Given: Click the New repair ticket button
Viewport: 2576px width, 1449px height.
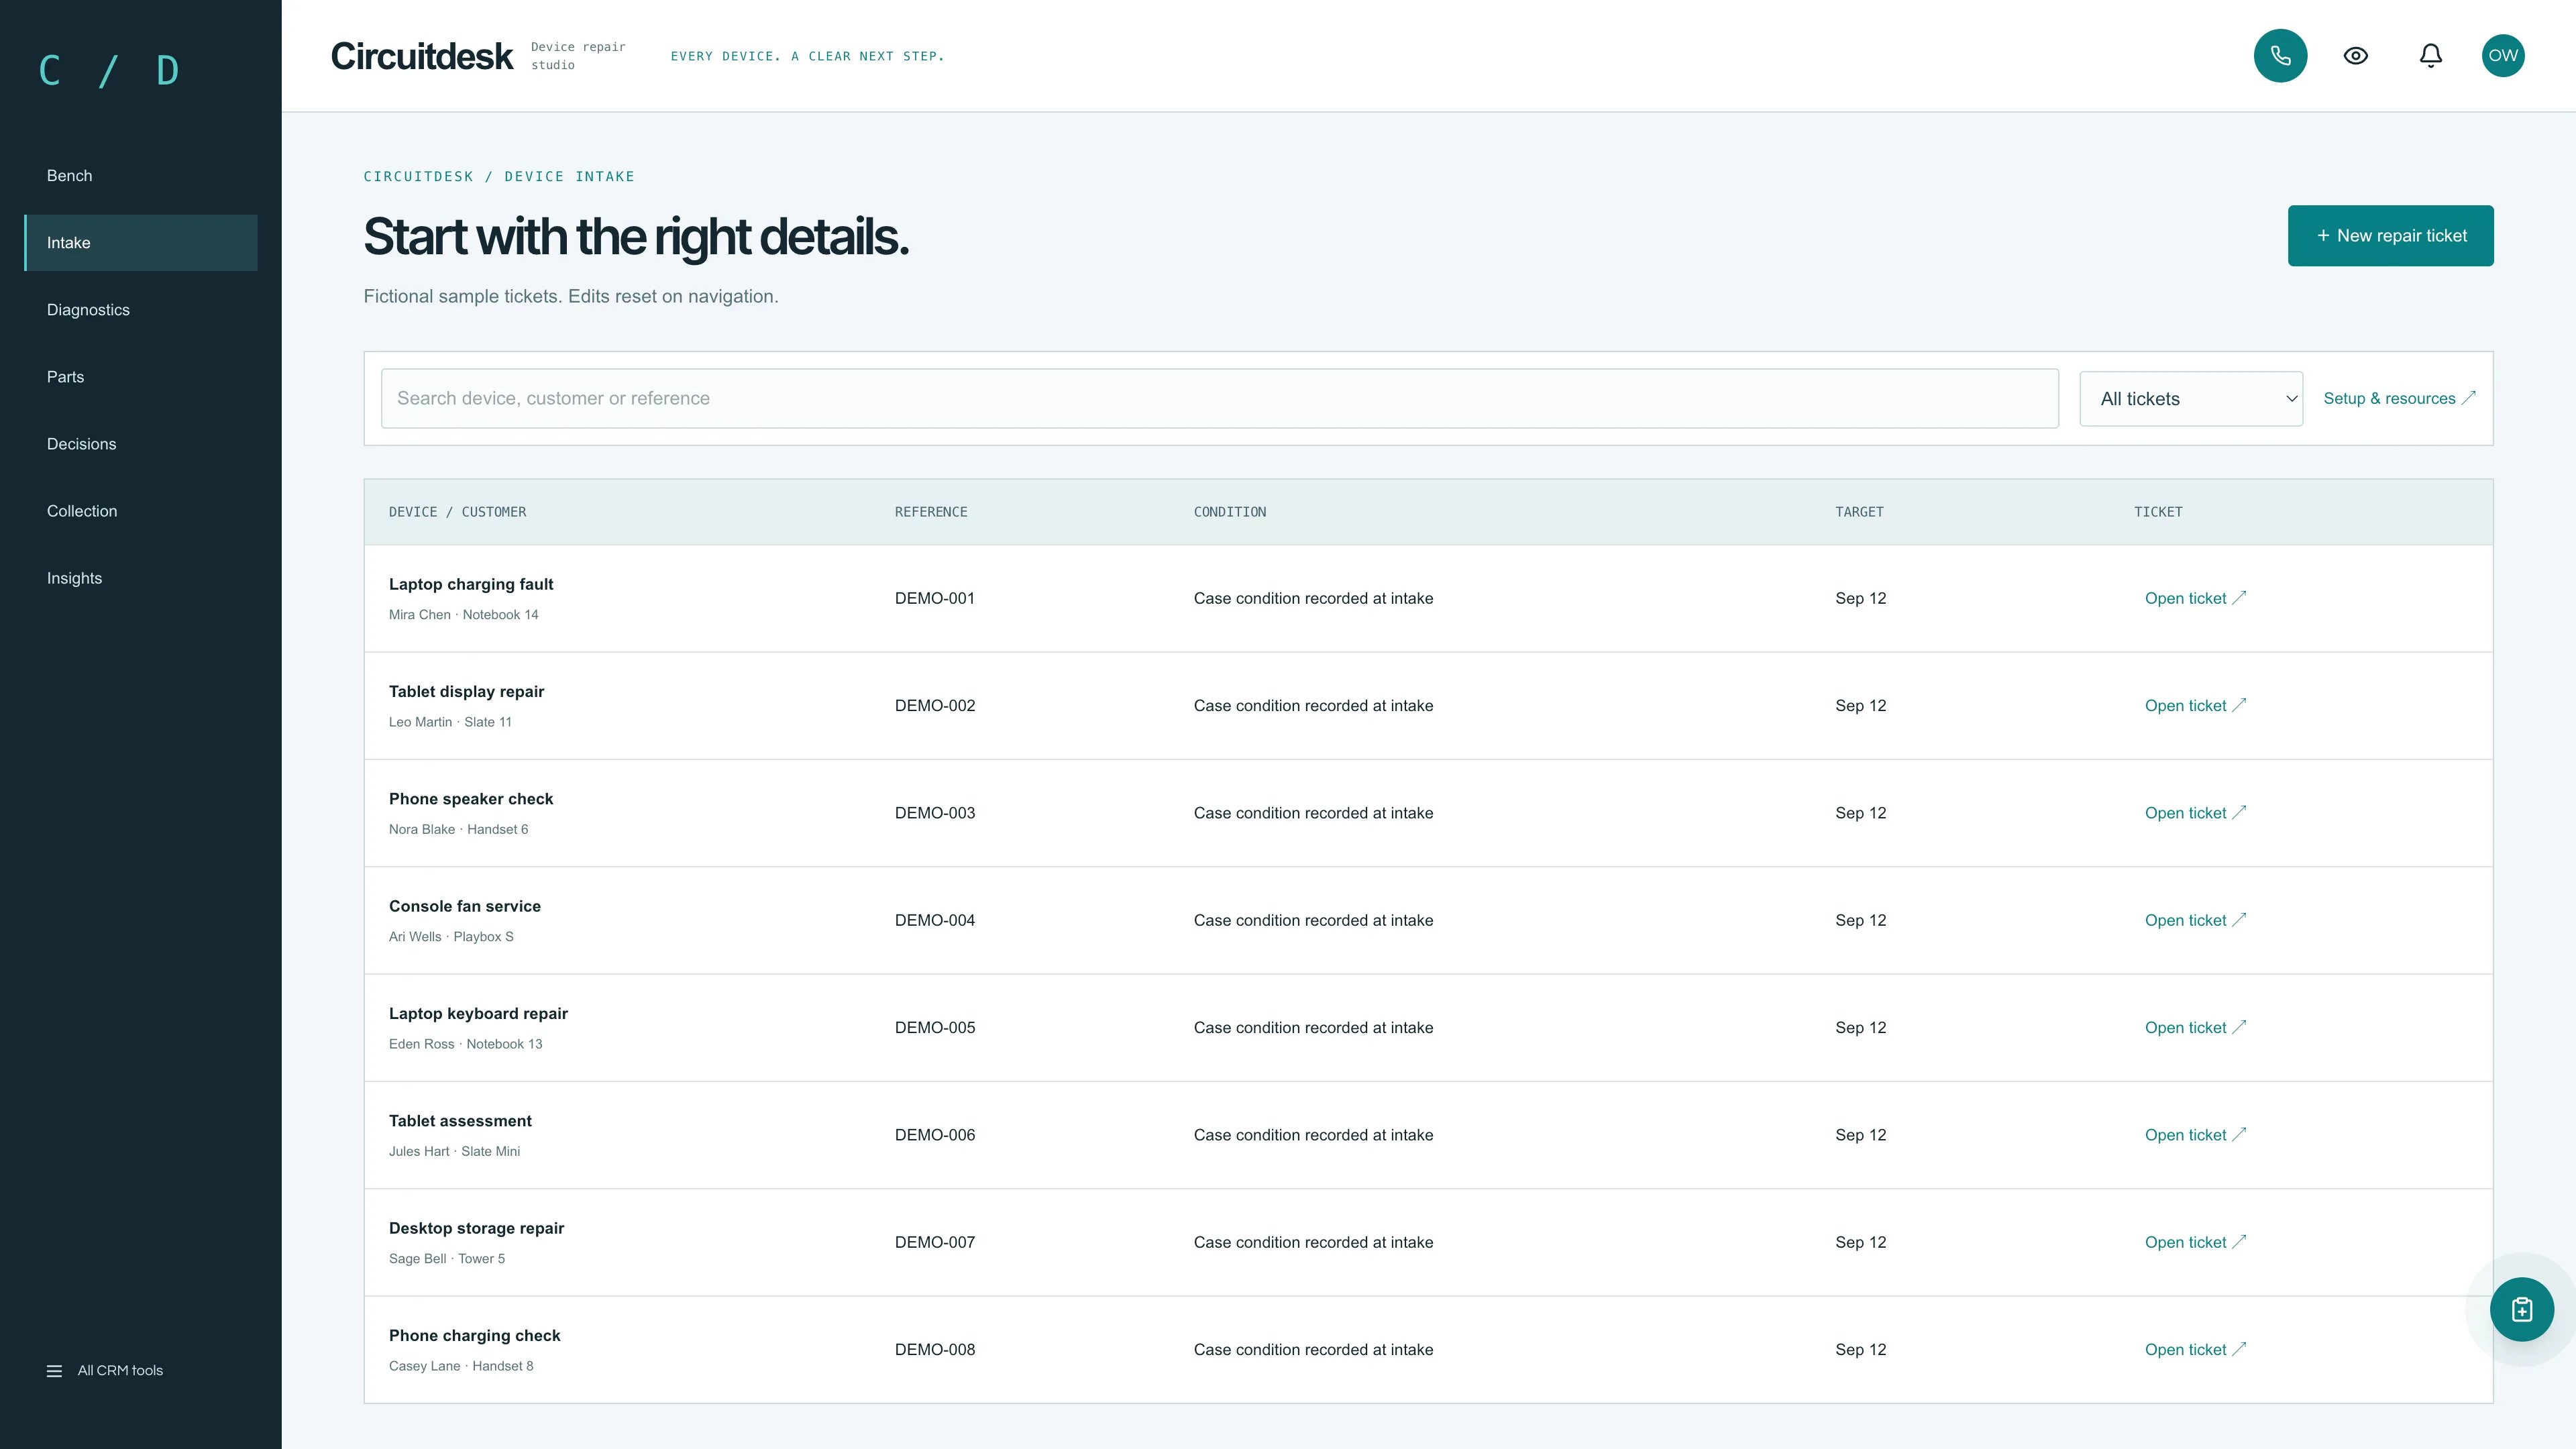Looking at the screenshot, I should coord(2390,236).
